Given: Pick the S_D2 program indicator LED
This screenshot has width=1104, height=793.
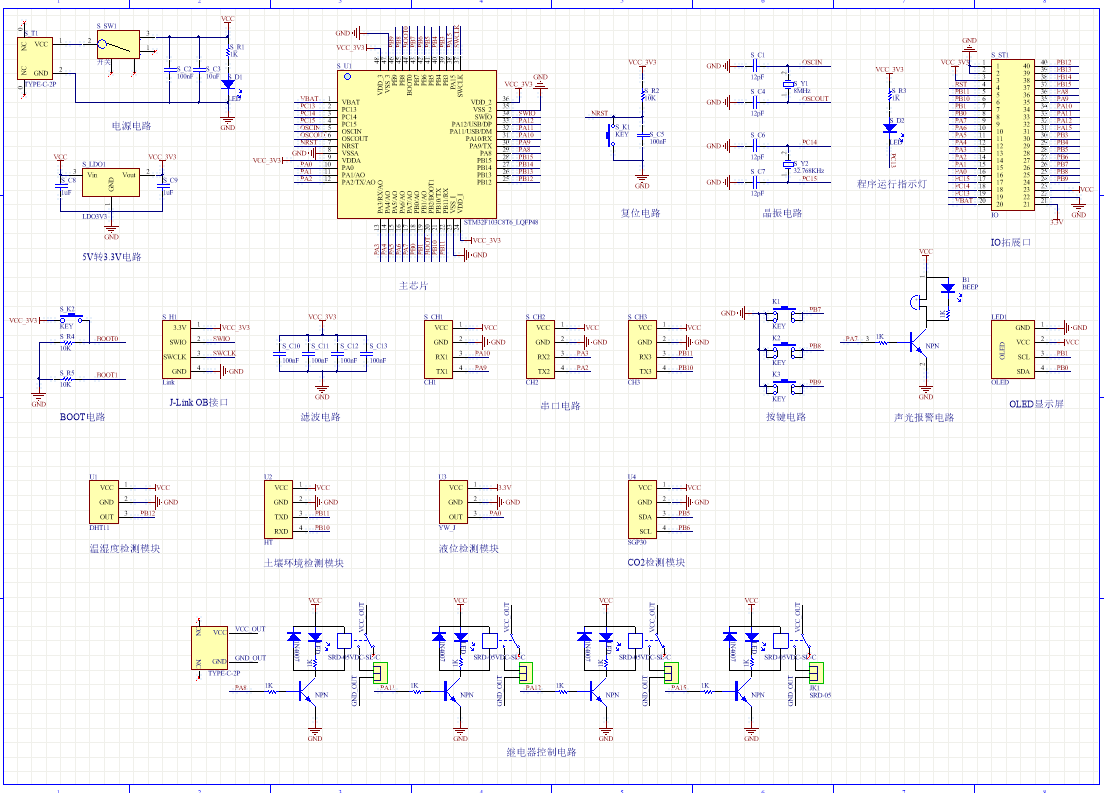Looking at the screenshot, I should coord(890,128).
